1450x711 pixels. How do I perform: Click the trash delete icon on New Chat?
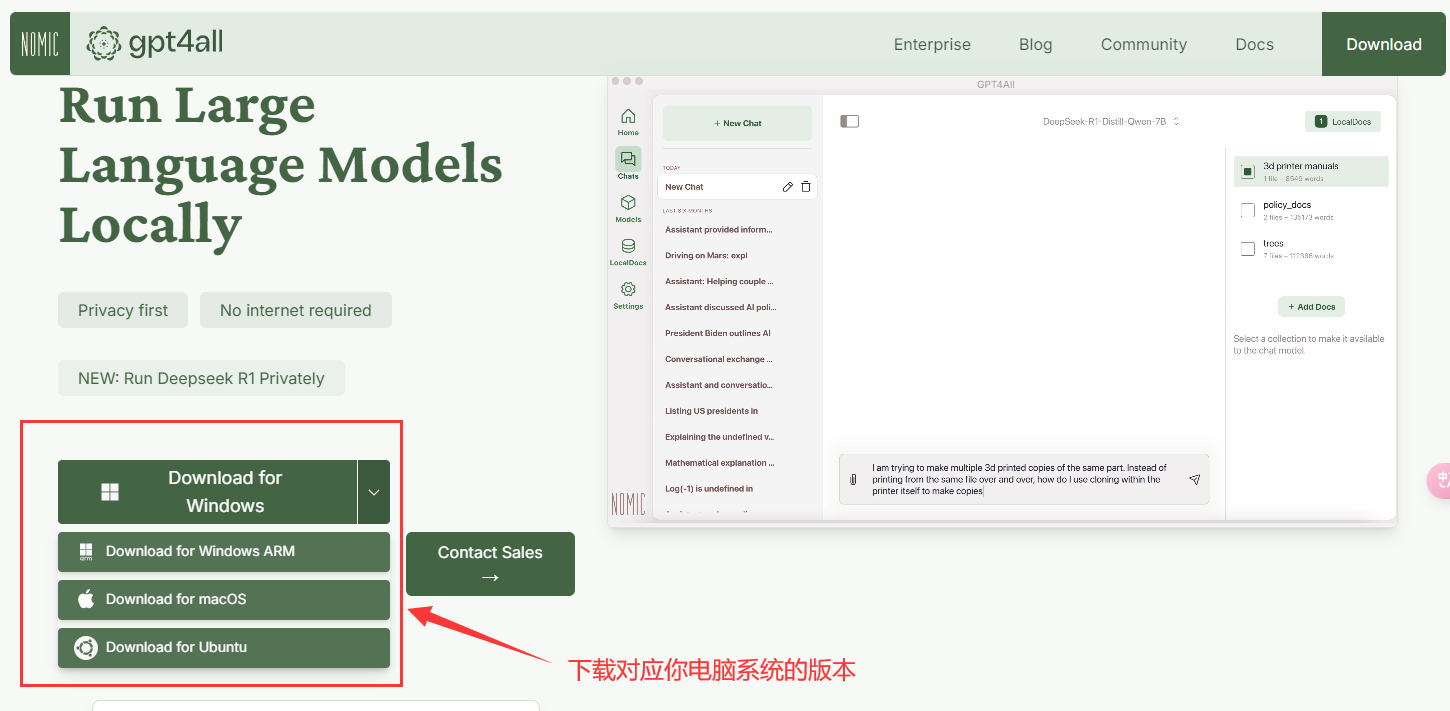806,187
